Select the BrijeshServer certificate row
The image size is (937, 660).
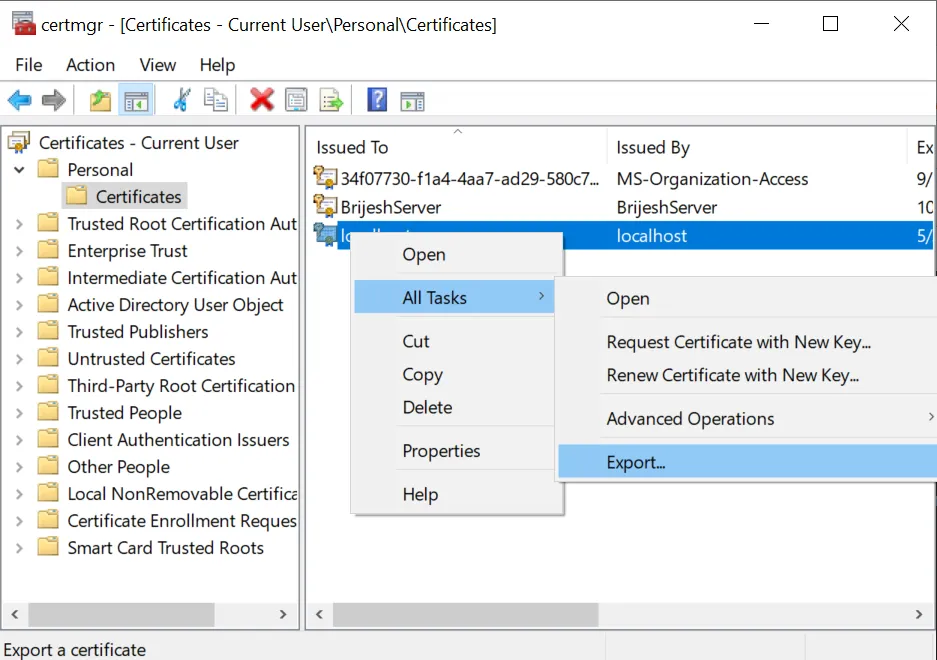[390, 208]
